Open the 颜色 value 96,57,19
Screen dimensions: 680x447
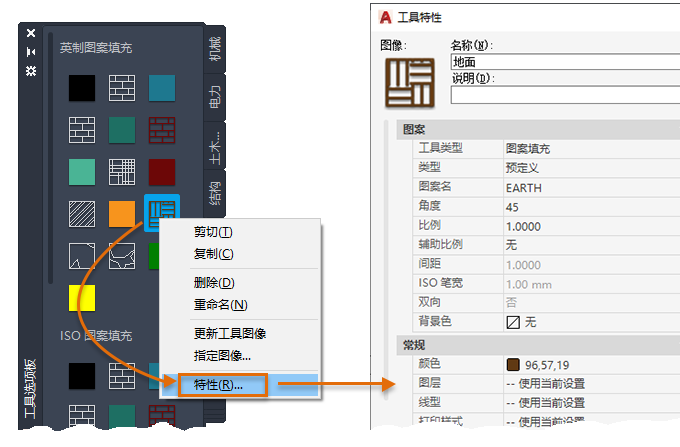click(x=592, y=365)
